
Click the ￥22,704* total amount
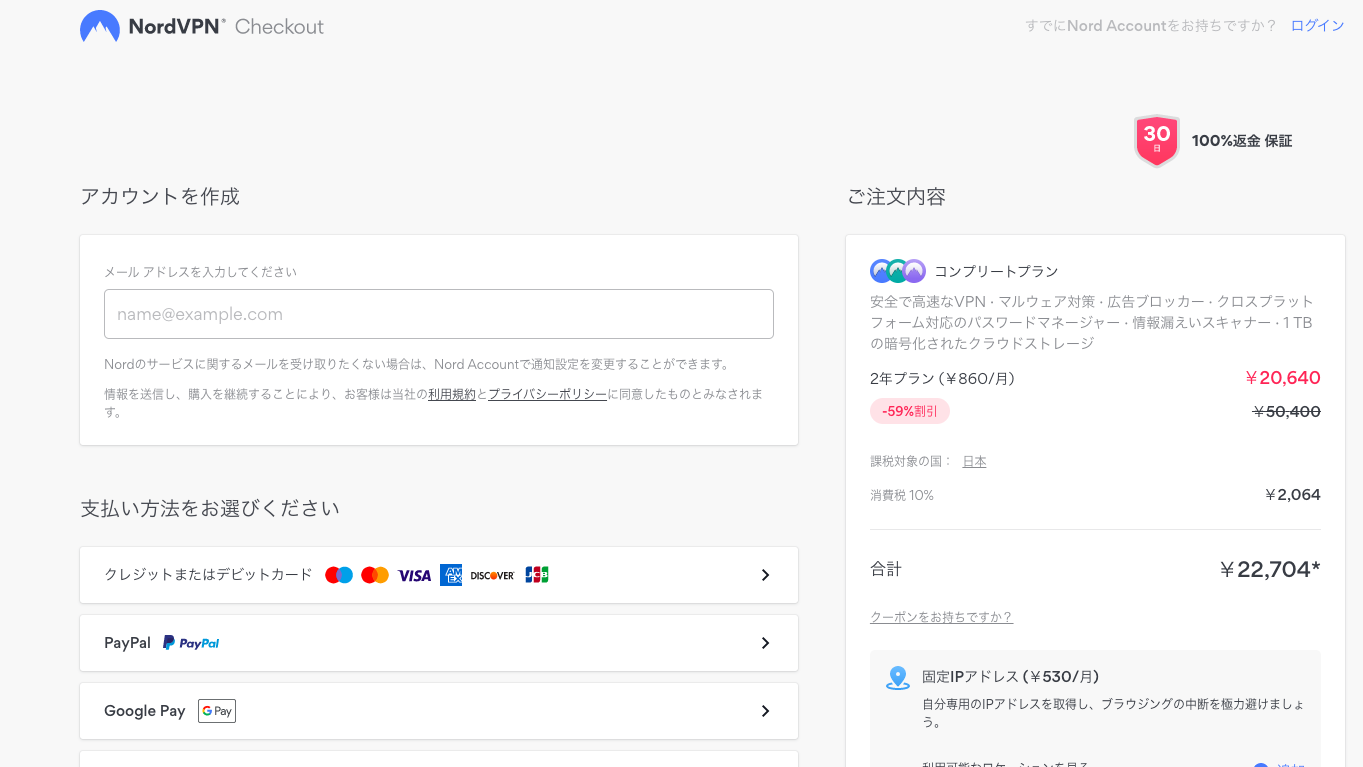tap(1269, 569)
